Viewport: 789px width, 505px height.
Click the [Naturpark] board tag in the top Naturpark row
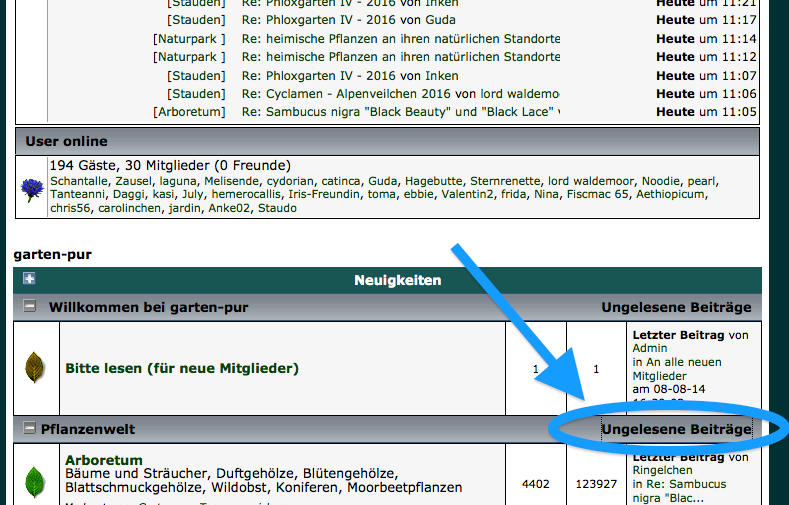[189, 39]
